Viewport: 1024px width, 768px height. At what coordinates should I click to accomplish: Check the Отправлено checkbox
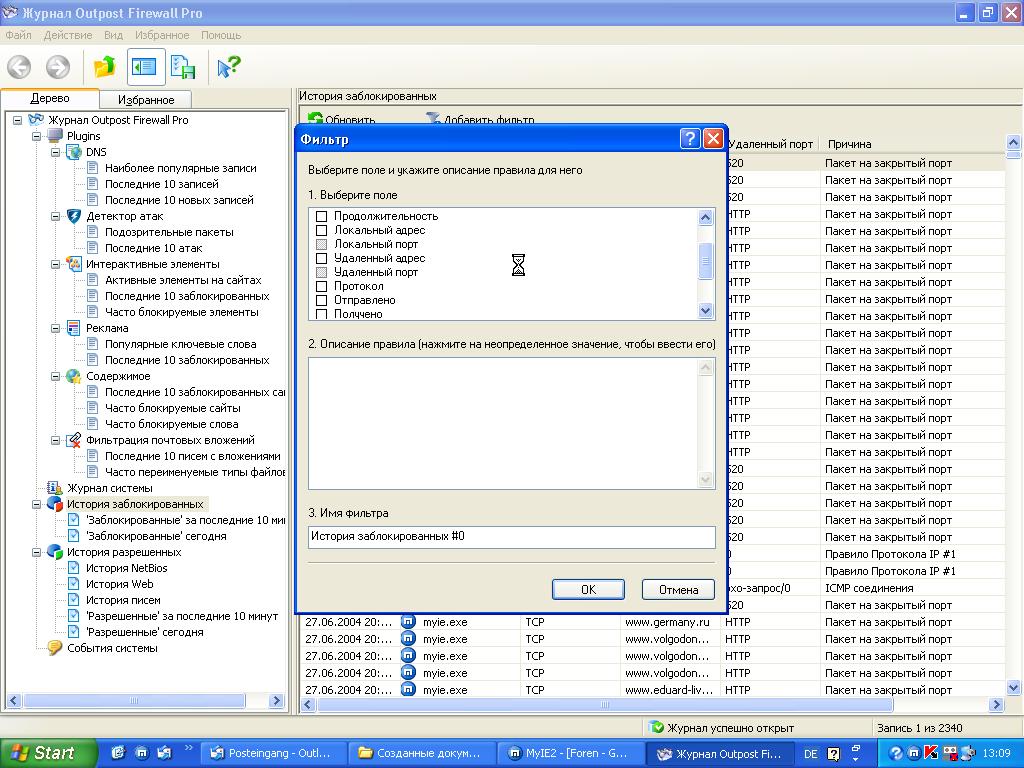point(321,300)
